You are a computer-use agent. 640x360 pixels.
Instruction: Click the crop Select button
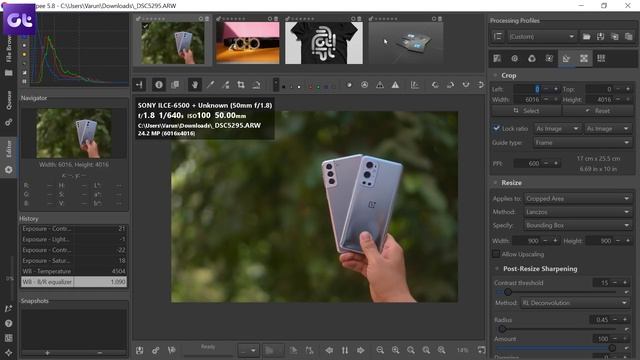[527, 111]
